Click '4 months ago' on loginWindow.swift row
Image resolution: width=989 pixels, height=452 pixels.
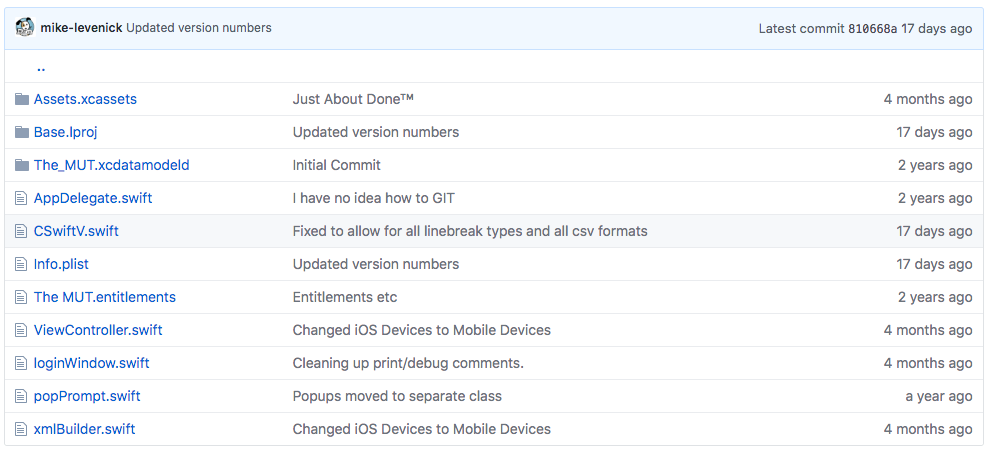928,363
